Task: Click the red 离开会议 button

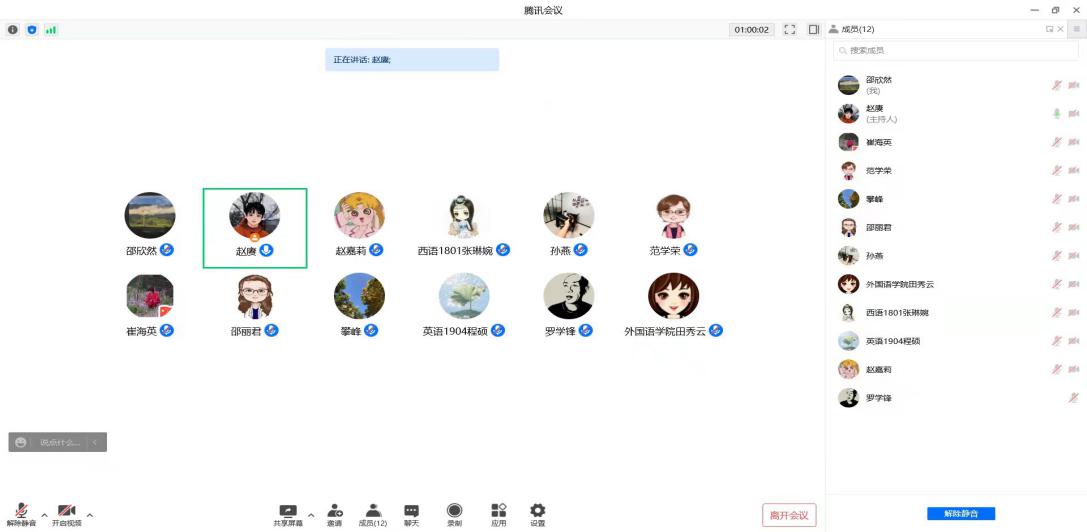Action: [789, 515]
